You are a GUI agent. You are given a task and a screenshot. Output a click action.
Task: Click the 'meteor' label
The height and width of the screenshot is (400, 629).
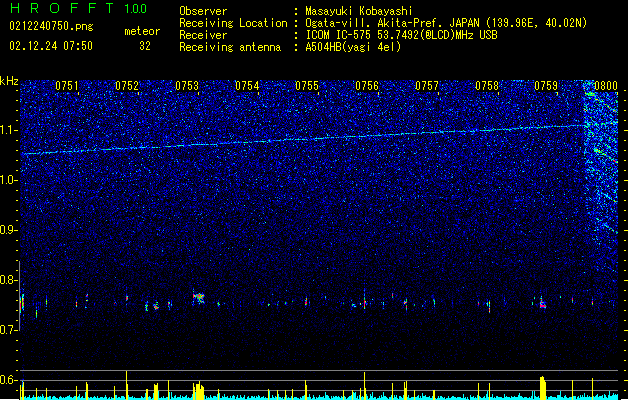click(x=142, y=31)
